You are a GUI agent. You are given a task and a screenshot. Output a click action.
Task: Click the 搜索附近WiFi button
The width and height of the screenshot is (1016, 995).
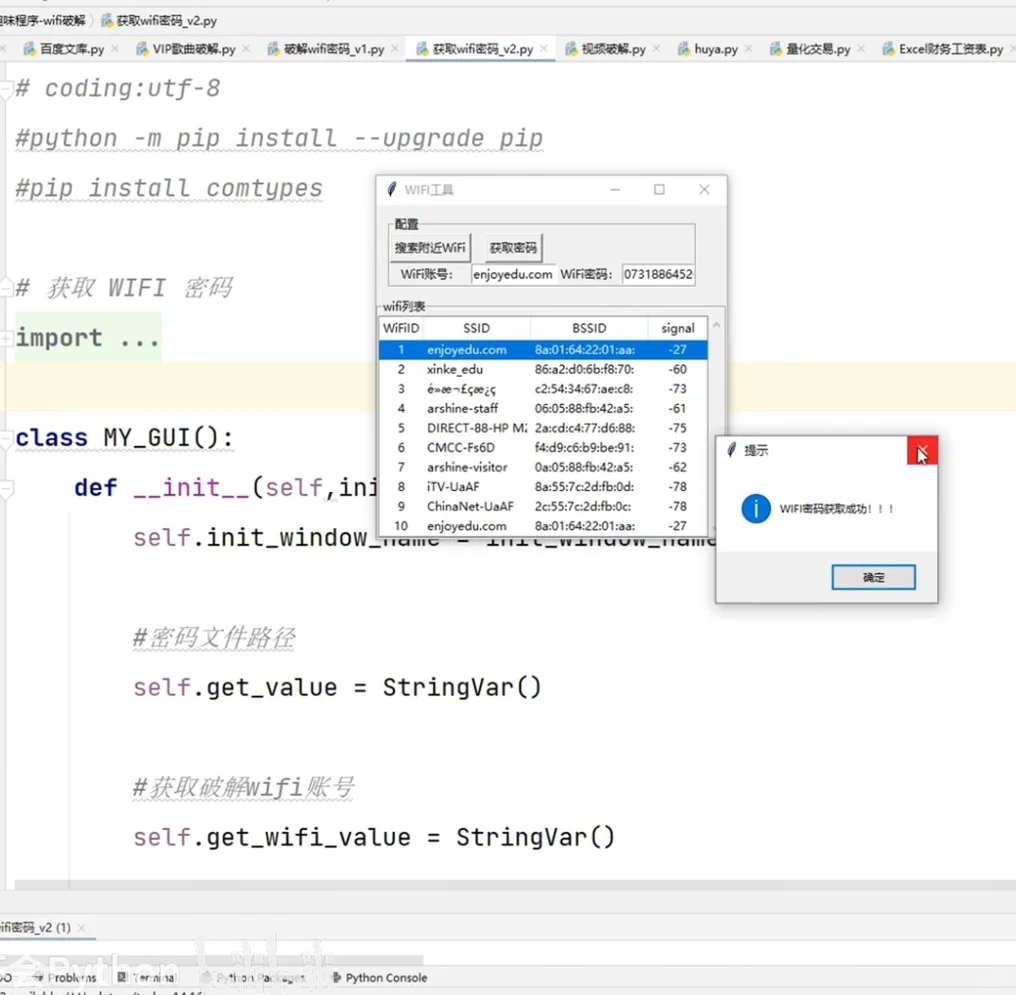click(x=430, y=247)
